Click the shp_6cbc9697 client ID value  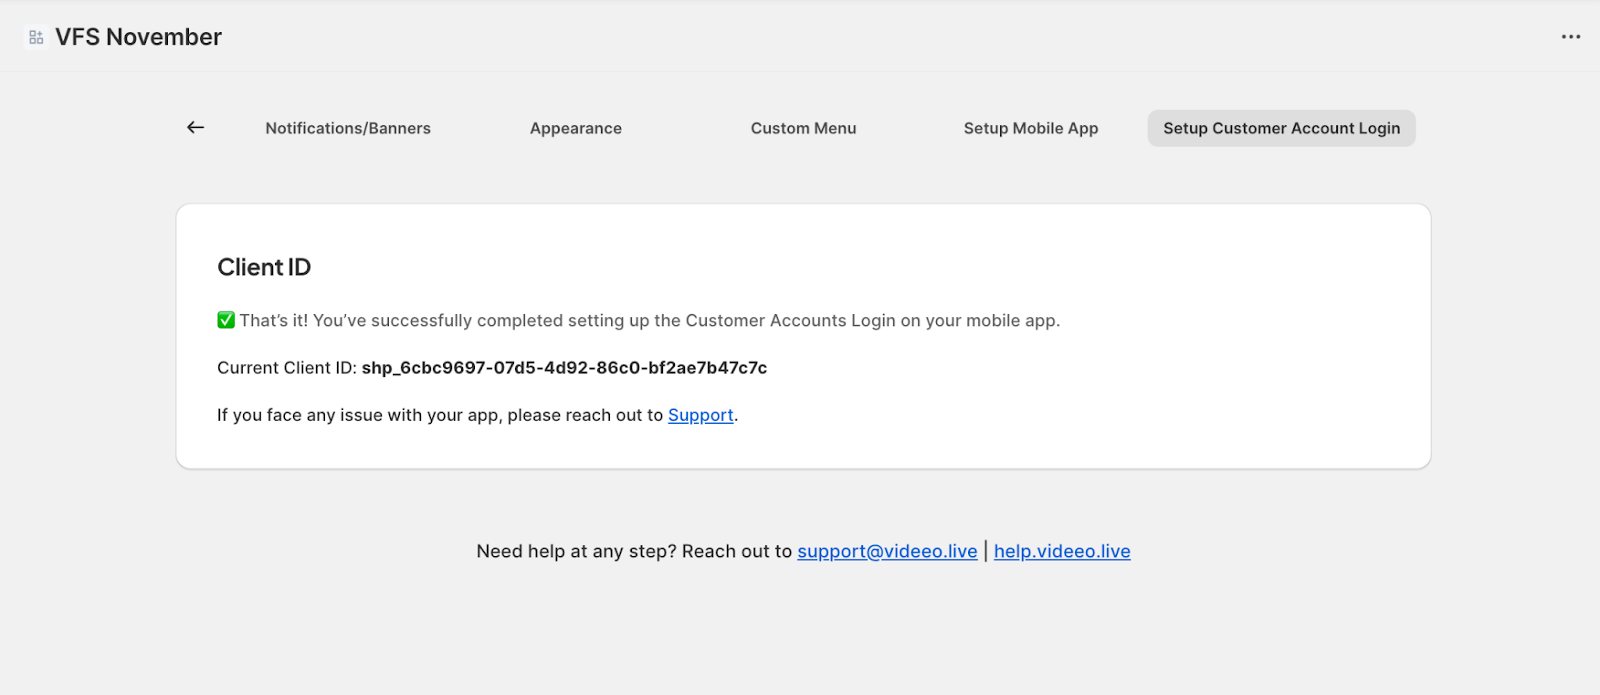pos(564,368)
